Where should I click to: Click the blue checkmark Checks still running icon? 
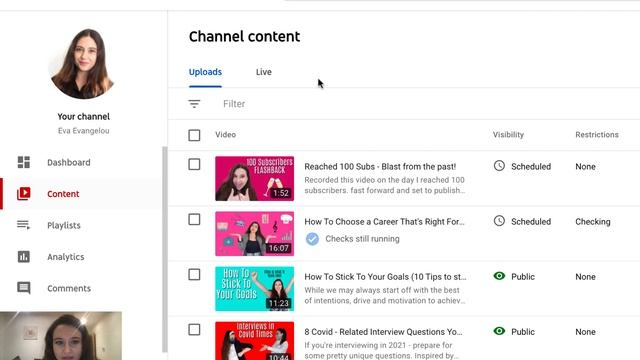click(x=312, y=239)
